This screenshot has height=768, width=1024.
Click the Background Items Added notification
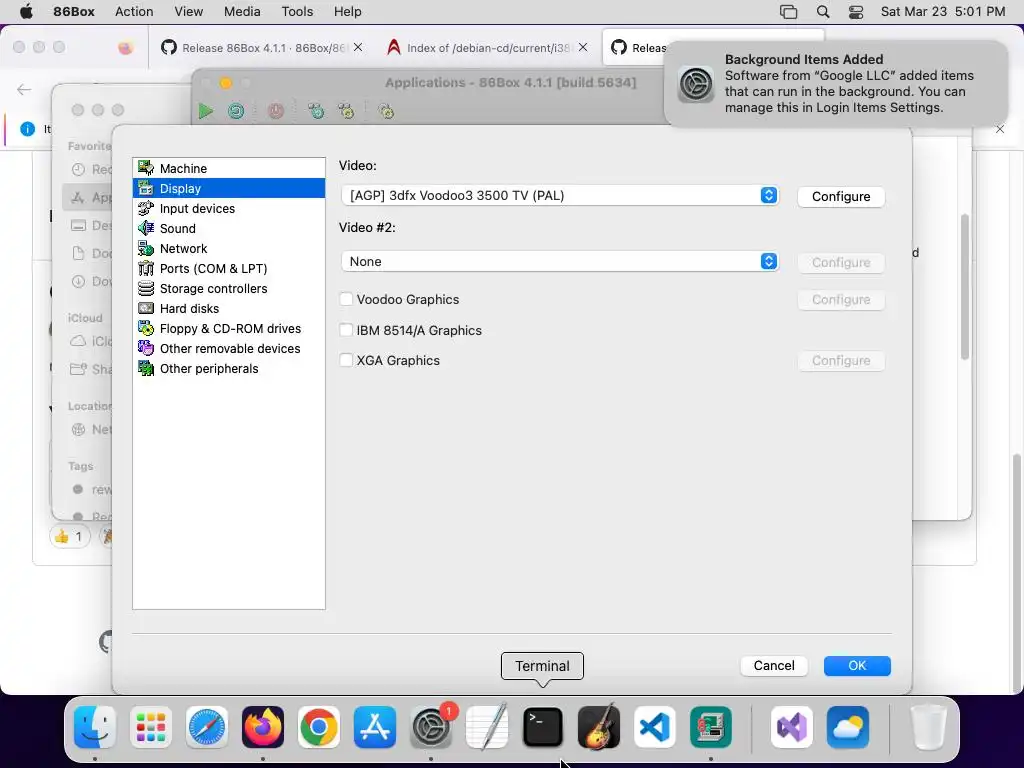point(835,84)
